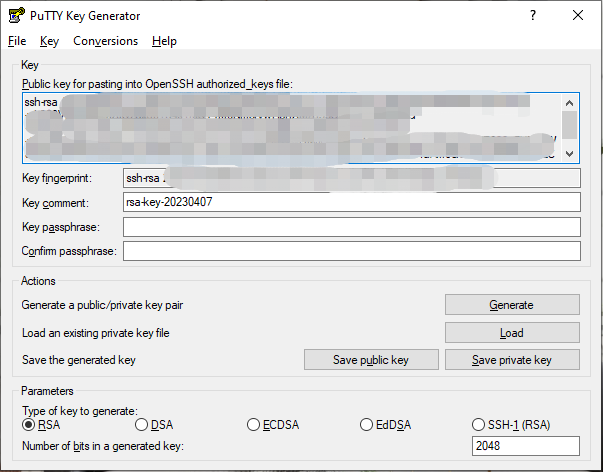This screenshot has width=603, height=472.
Task: Click Save private key button
Action: pyautogui.click(x=512, y=360)
